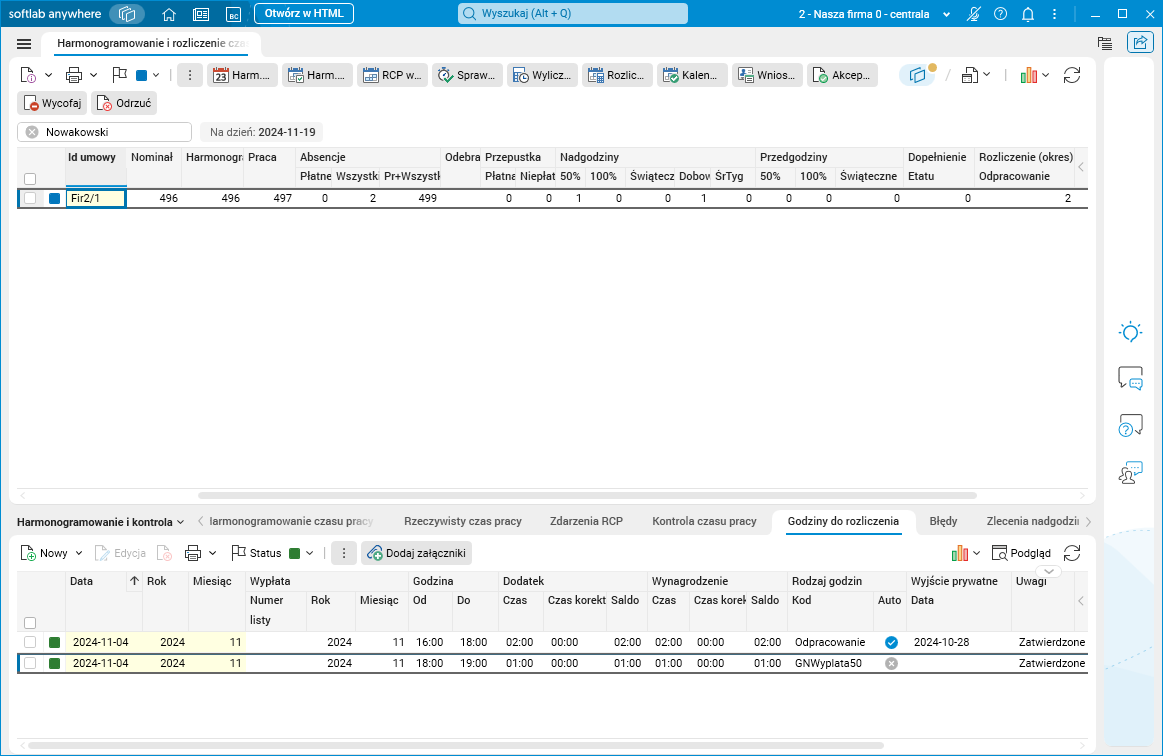
Task: Open dropdown arrow next to Nowy
Action: point(79,553)
